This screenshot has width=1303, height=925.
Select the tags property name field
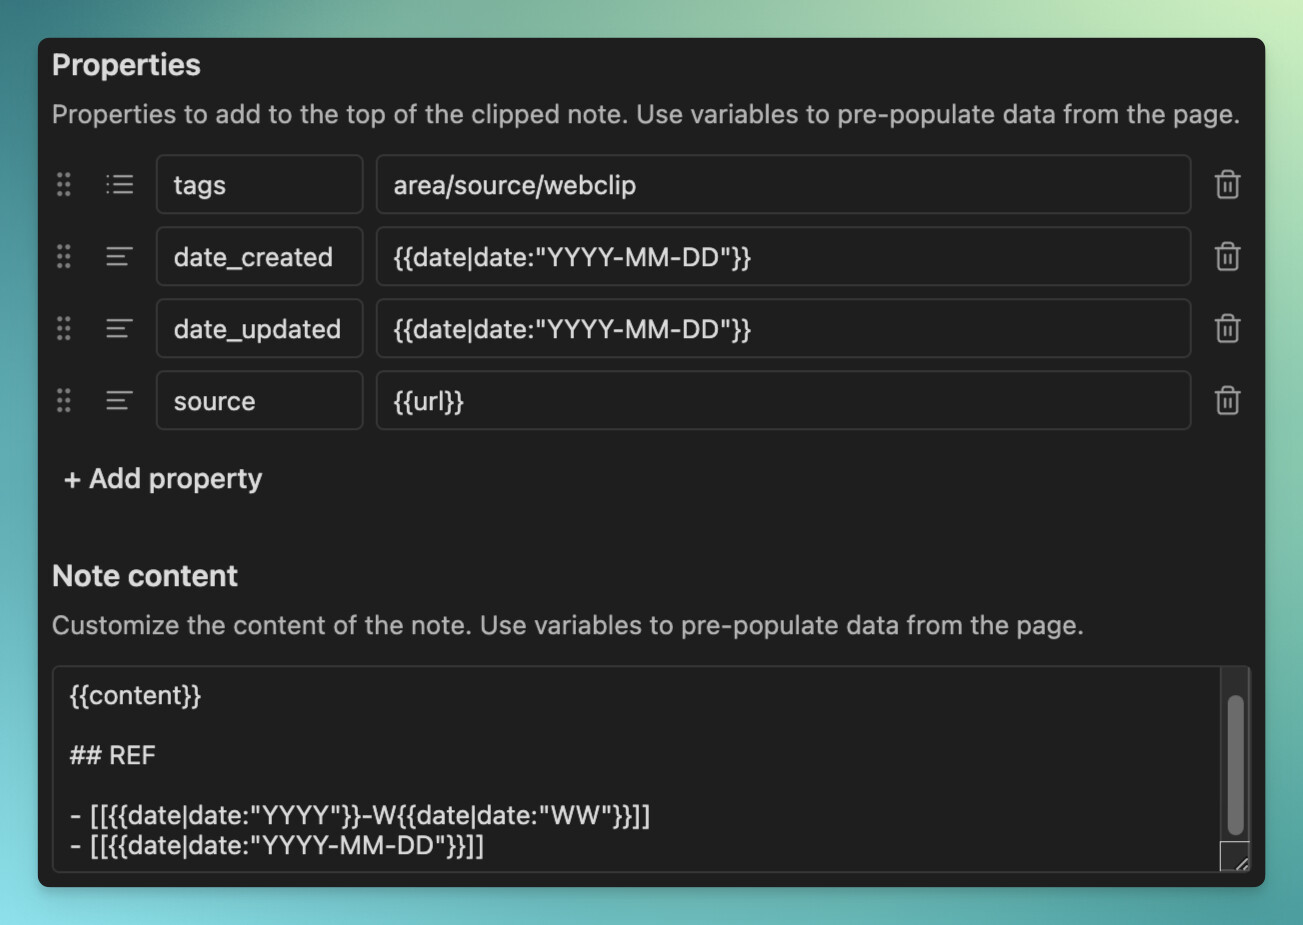pyautogui.click(x=259, y=184)
